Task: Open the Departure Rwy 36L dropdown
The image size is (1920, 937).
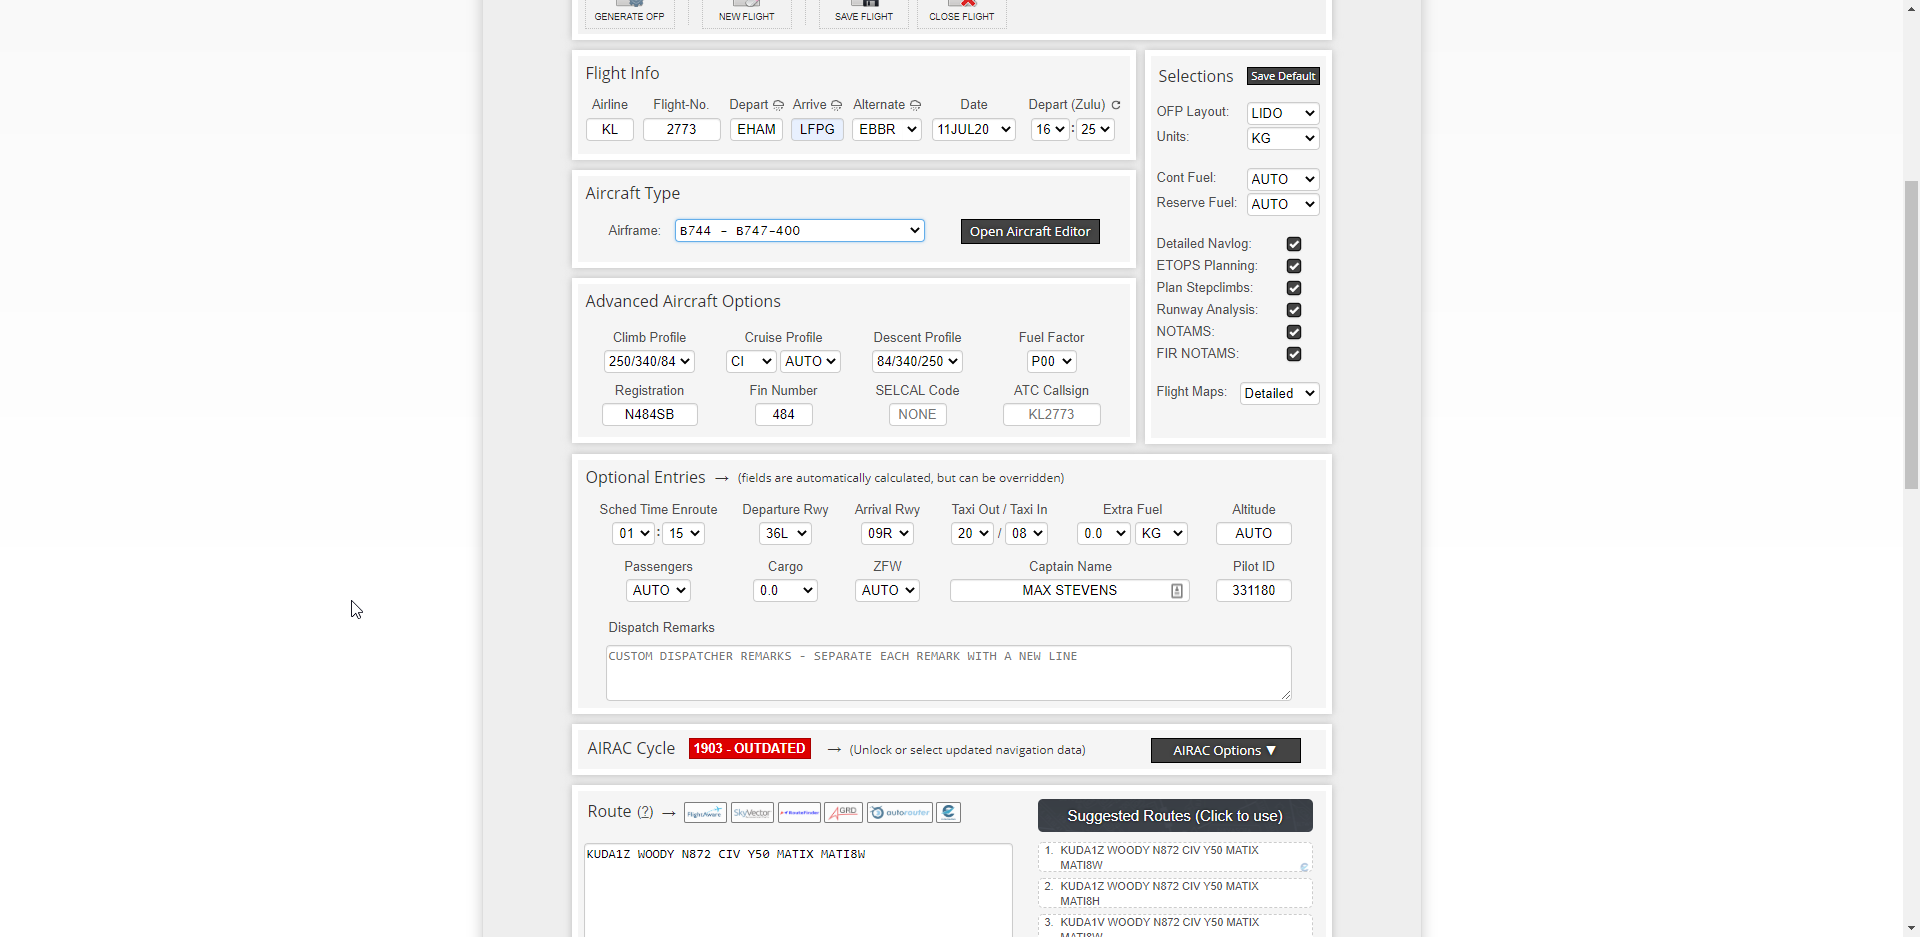Action: point(785,534)
